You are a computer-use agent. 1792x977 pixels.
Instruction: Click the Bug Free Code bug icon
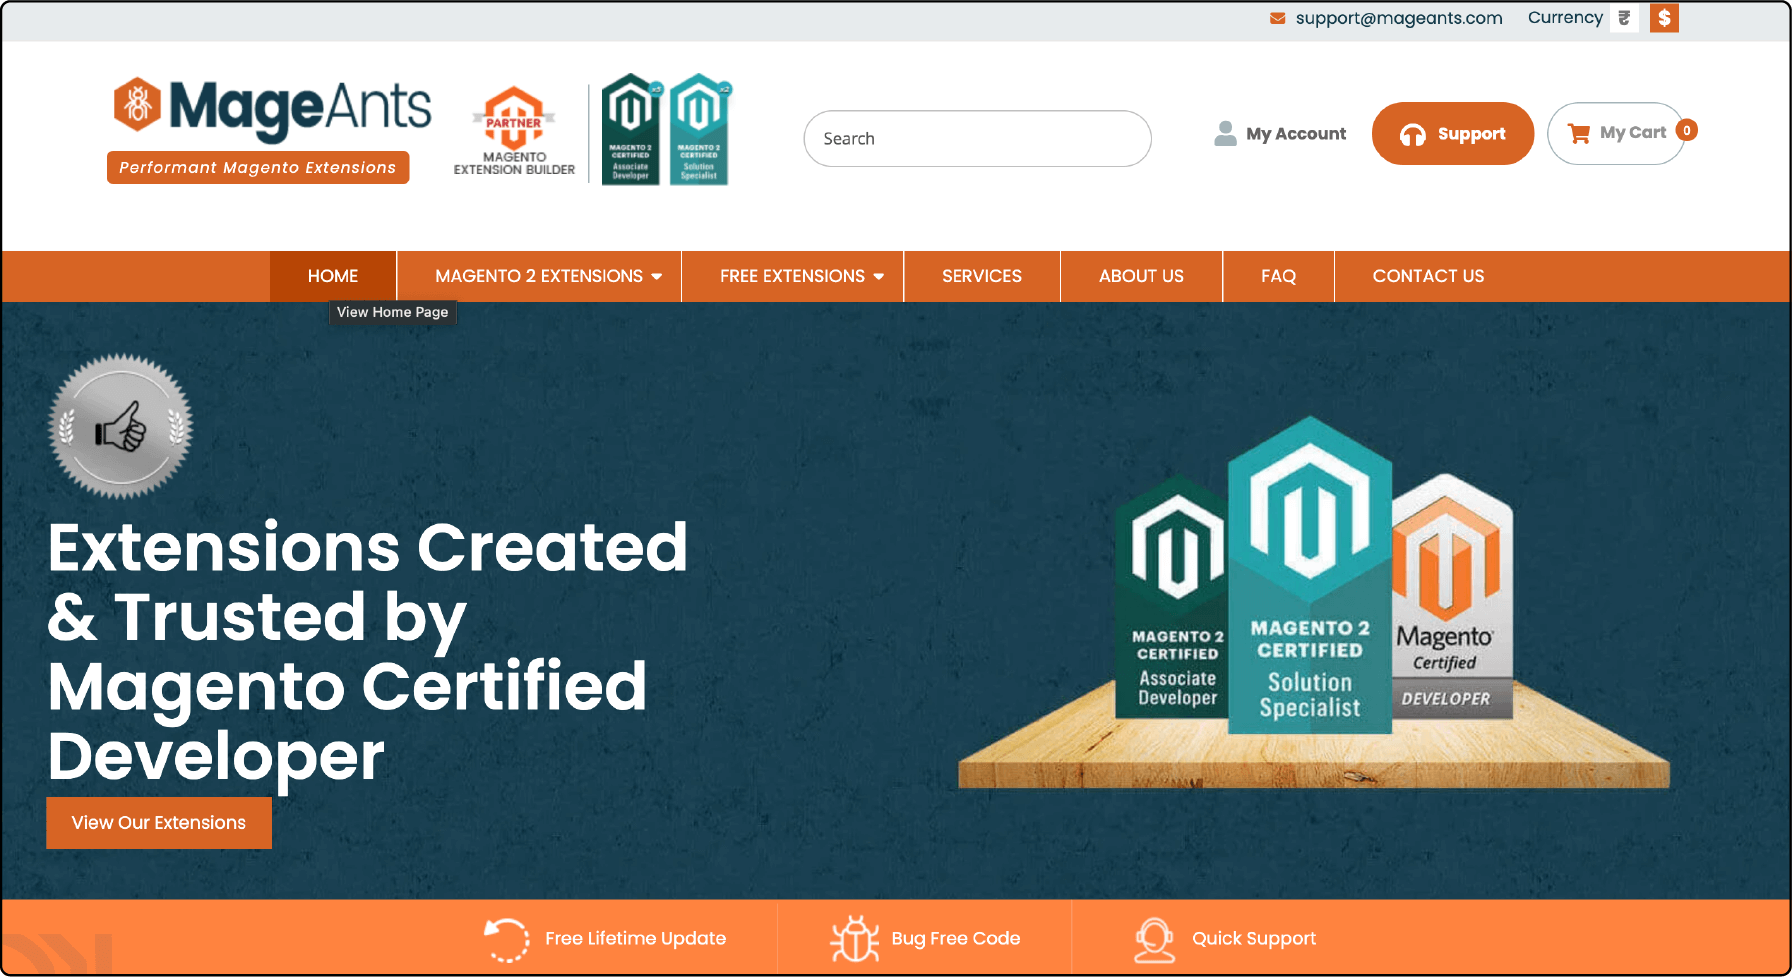point(854,939)
